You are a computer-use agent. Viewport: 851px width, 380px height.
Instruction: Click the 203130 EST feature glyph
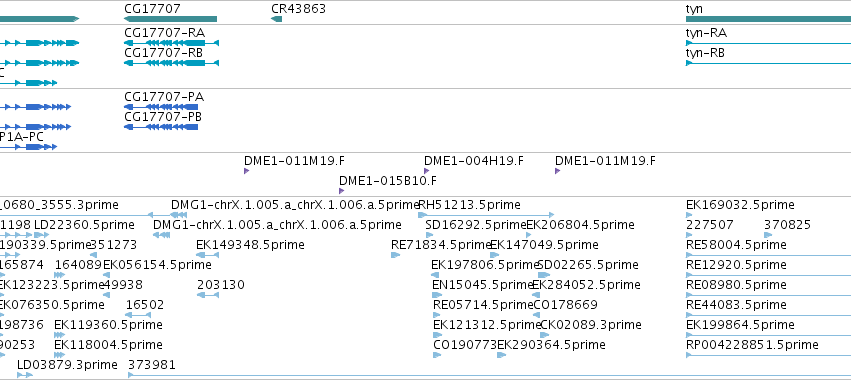208,295
